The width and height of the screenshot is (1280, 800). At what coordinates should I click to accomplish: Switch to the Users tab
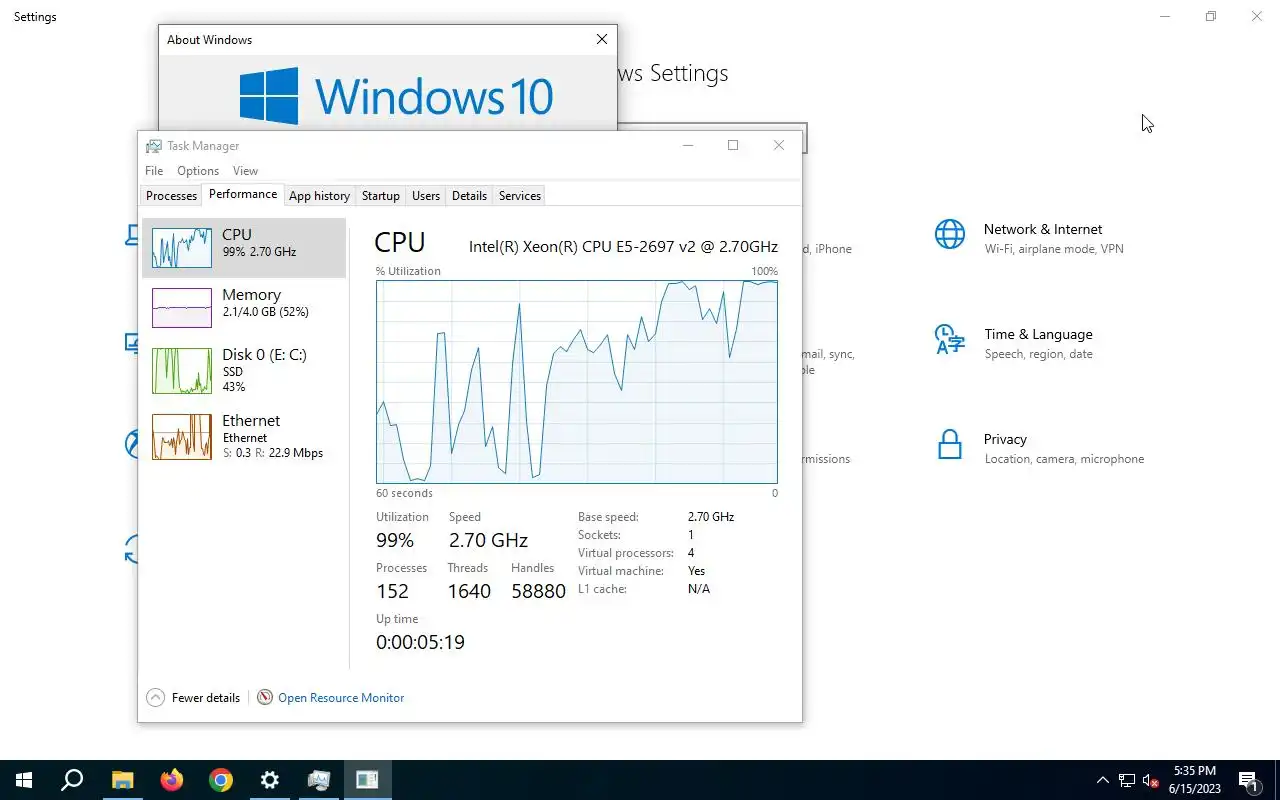click(x=426, y=196)
